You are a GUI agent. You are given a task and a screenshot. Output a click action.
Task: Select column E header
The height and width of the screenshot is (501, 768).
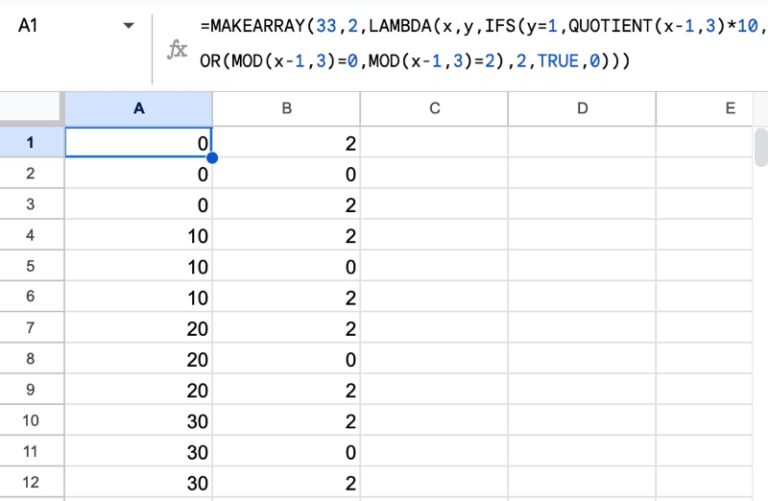point(704,108)
